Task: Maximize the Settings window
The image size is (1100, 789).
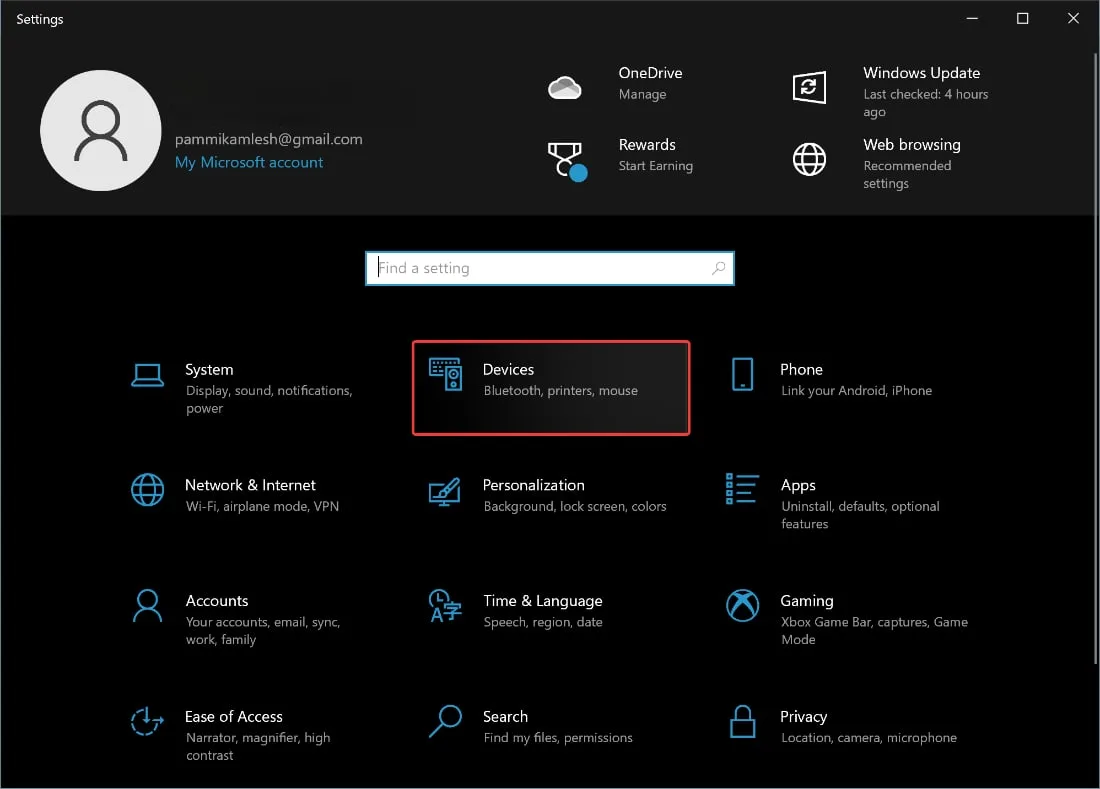Action: point(1023,19)
